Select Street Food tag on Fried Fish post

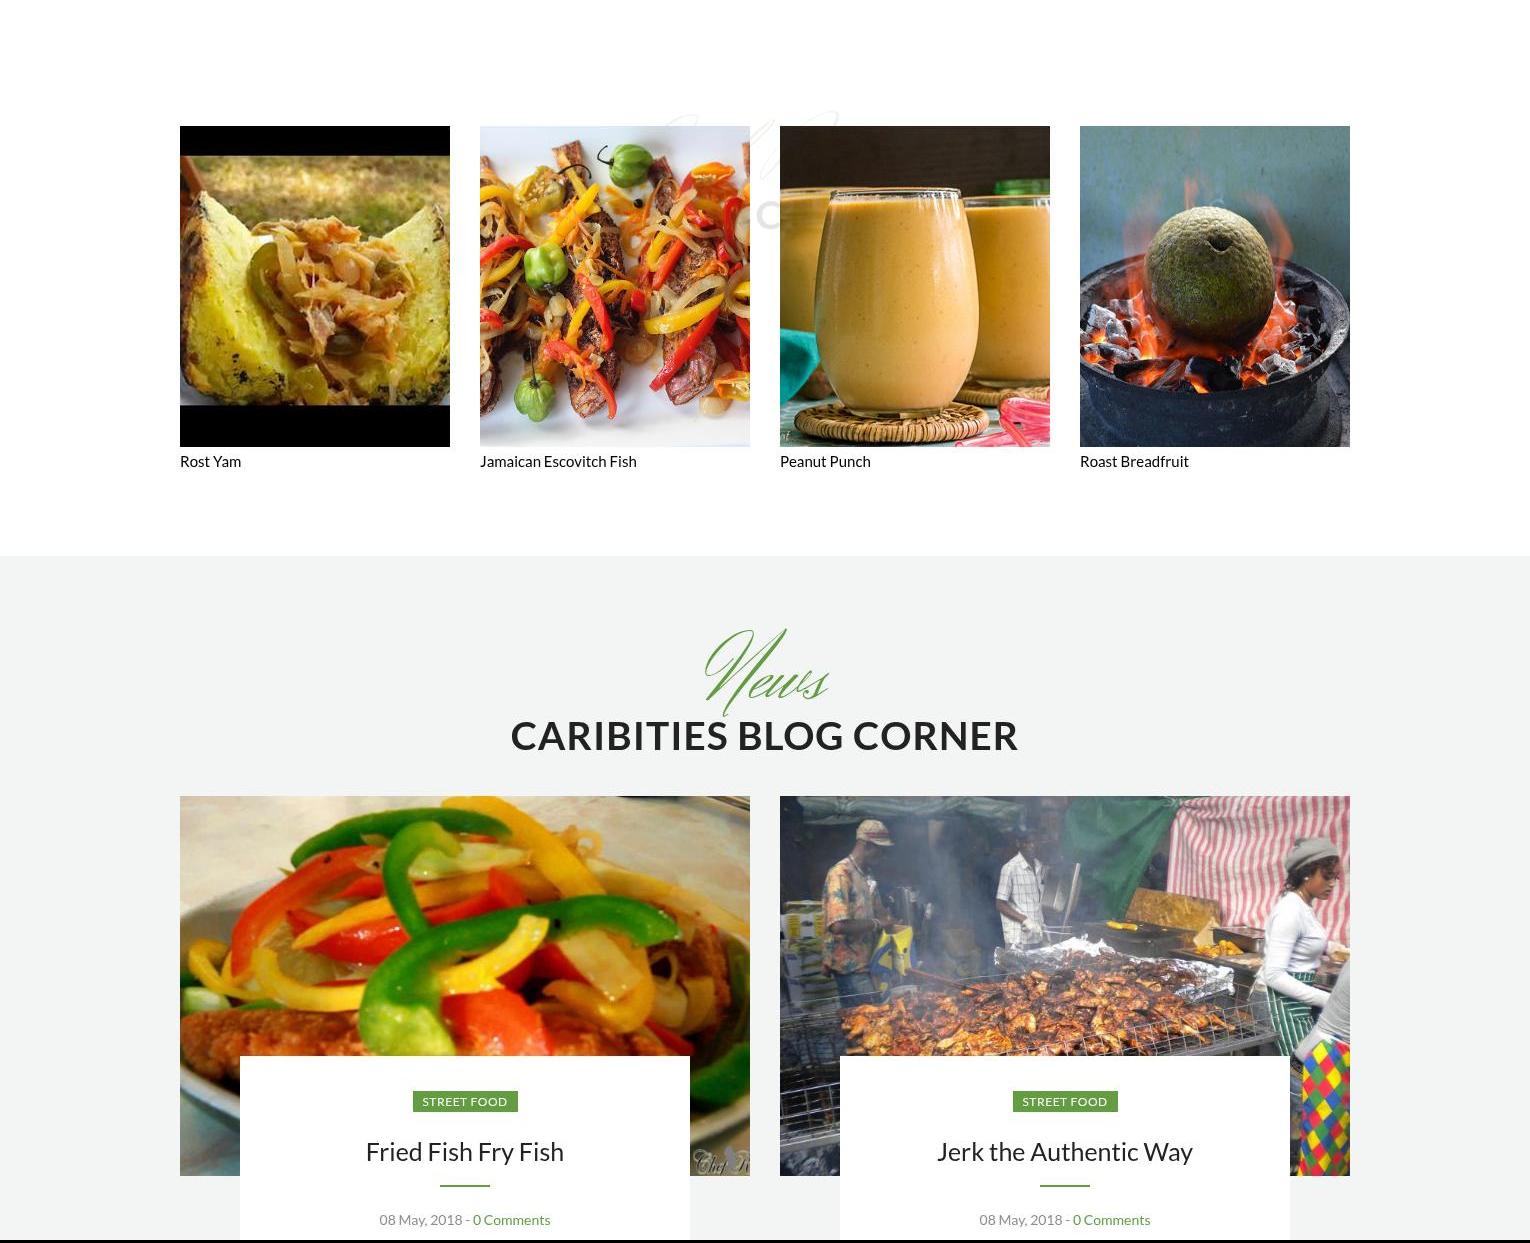click(x=465, y=1101)
